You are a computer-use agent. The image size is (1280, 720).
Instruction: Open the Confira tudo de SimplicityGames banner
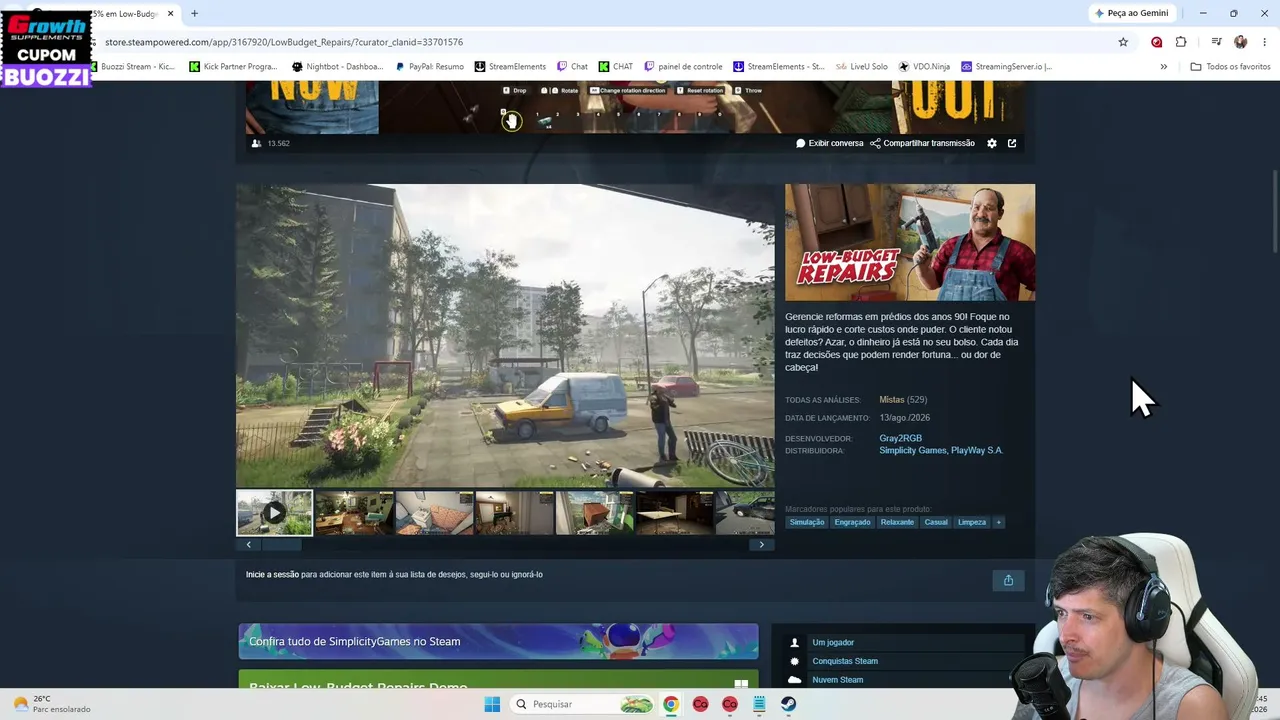[498, 641]
